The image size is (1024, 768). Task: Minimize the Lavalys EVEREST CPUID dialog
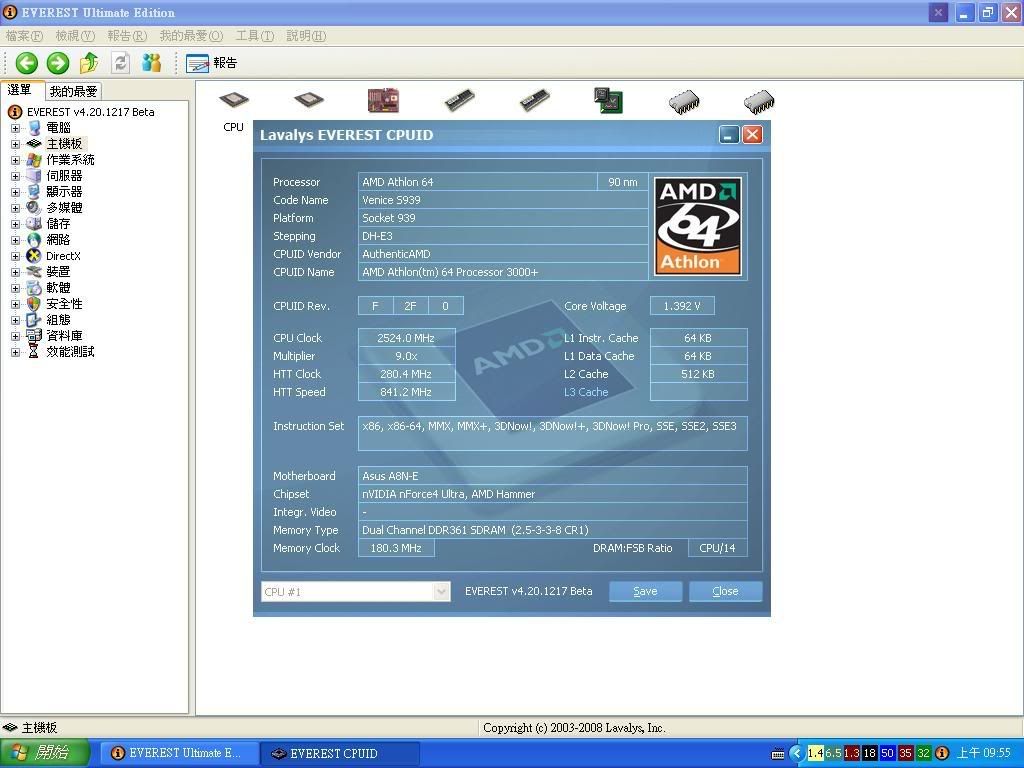click(729, 135)
